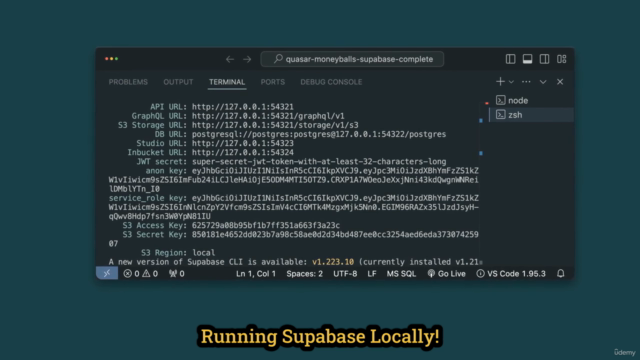640x360 pixels.
Task: Click the Ln 1, Col 1 indicator
Action: [x=256, y=273]
